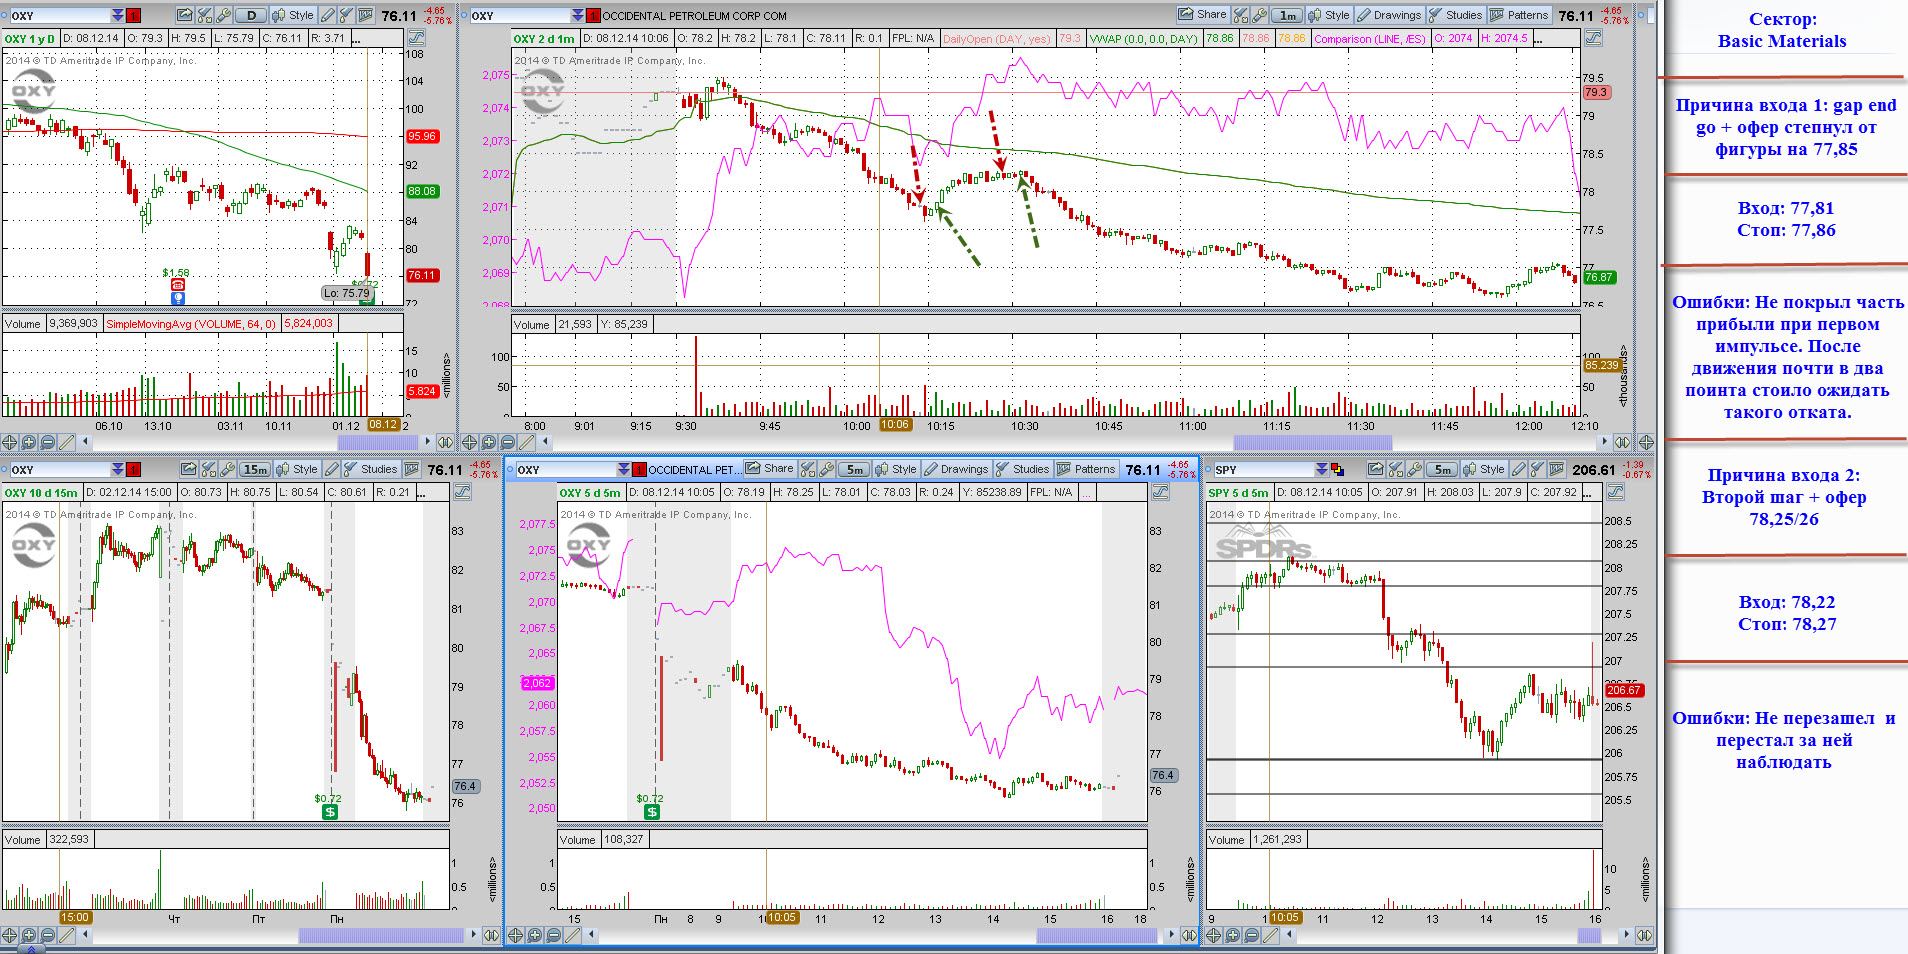Open Studies menu in OXY 1m chart
Image resolution: width=1908 pixels, height=954 pixels.
point(1455,15)
